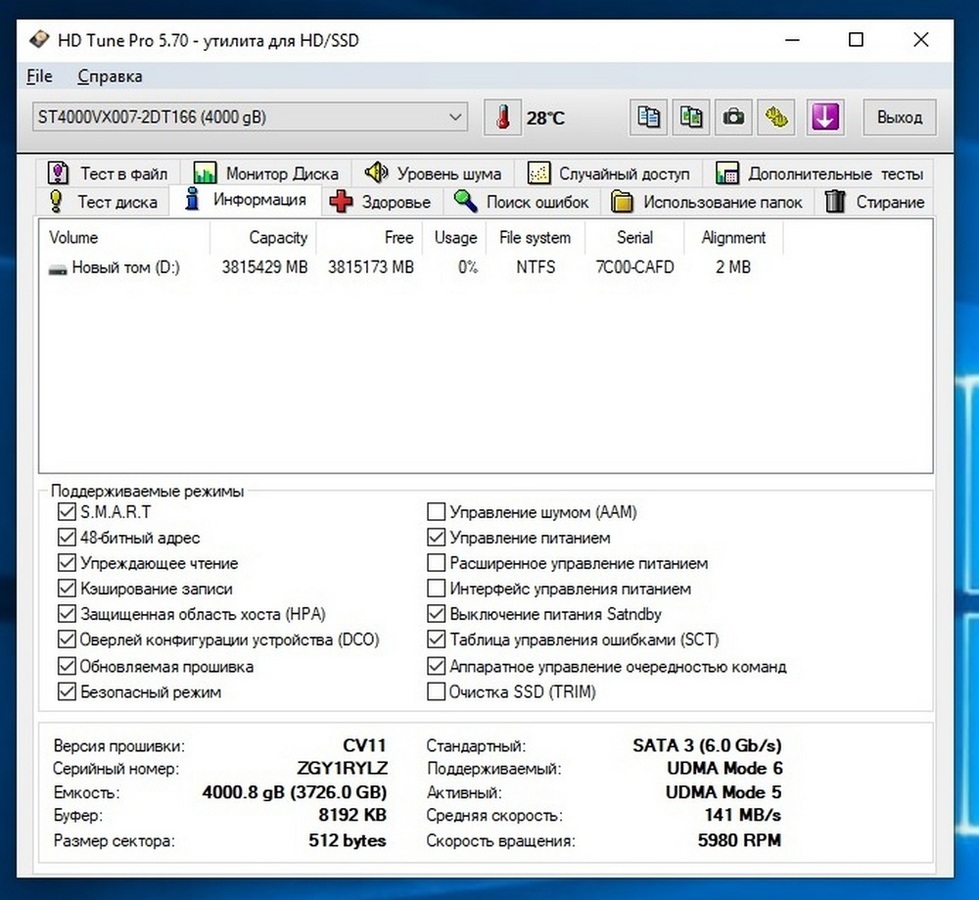
Task: Open the Стирание tab with trash icon
Action: coord(875,202)
